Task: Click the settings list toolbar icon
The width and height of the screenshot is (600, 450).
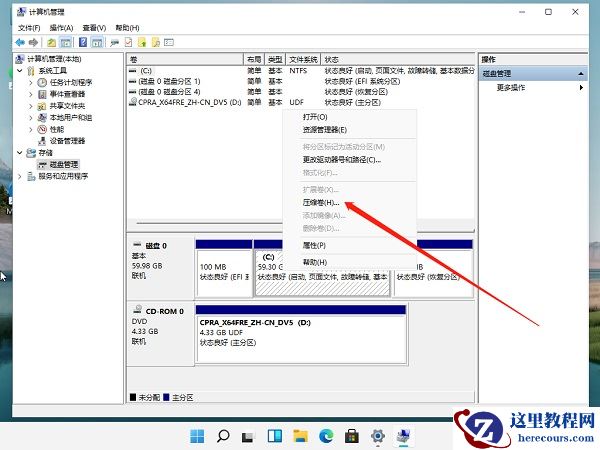Action: (x=169, y=42)
